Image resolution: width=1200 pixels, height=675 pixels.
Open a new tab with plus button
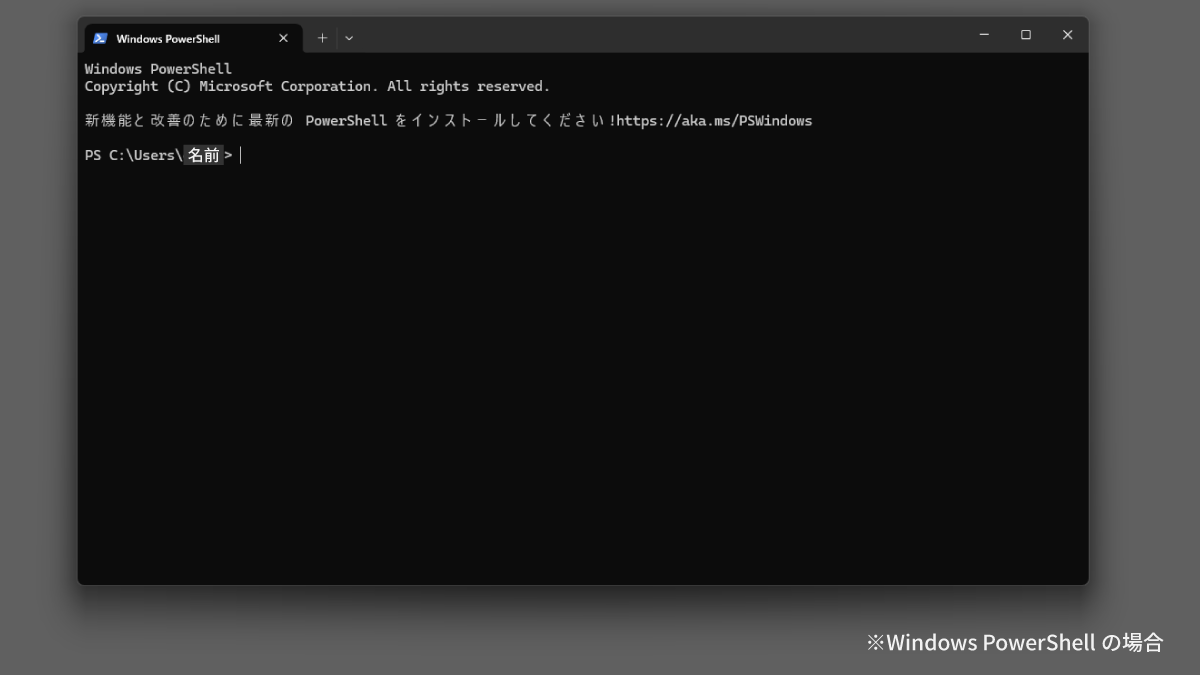(x=322, y=38)
